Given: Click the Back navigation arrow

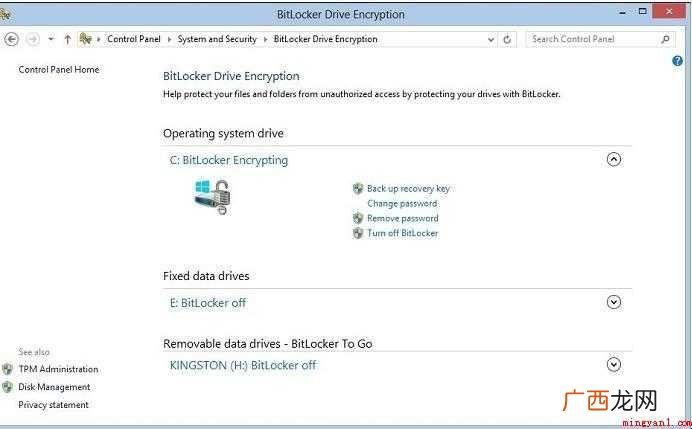Looking at the screenshot, I should [x=11, y=39].
